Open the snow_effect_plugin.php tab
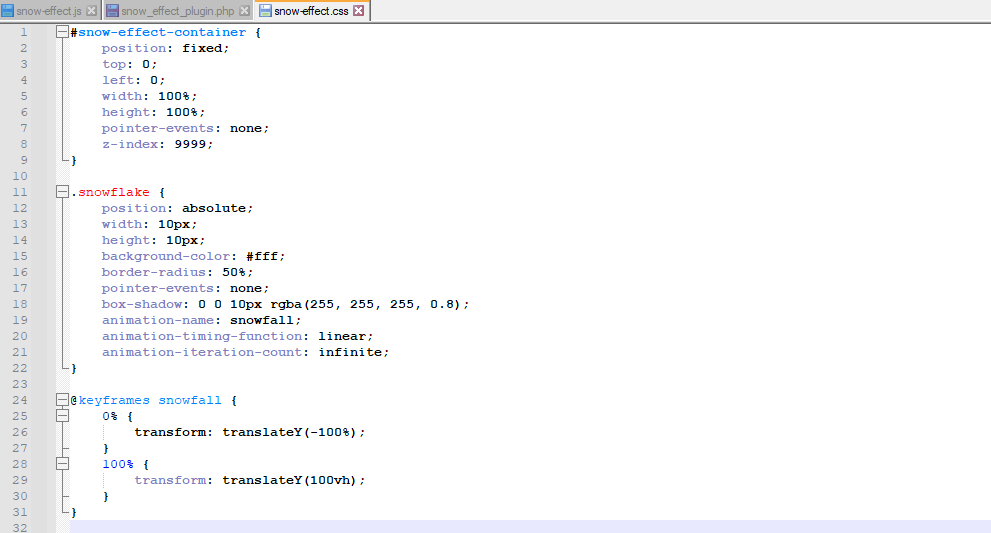The image size is (991, 533). pos(179,11)
